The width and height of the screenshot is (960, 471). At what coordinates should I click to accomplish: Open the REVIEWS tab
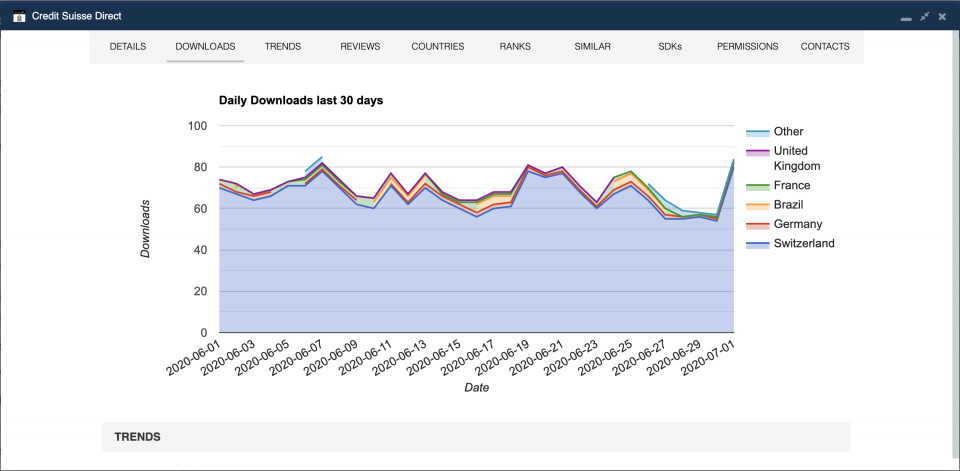[x=360, y=47]
